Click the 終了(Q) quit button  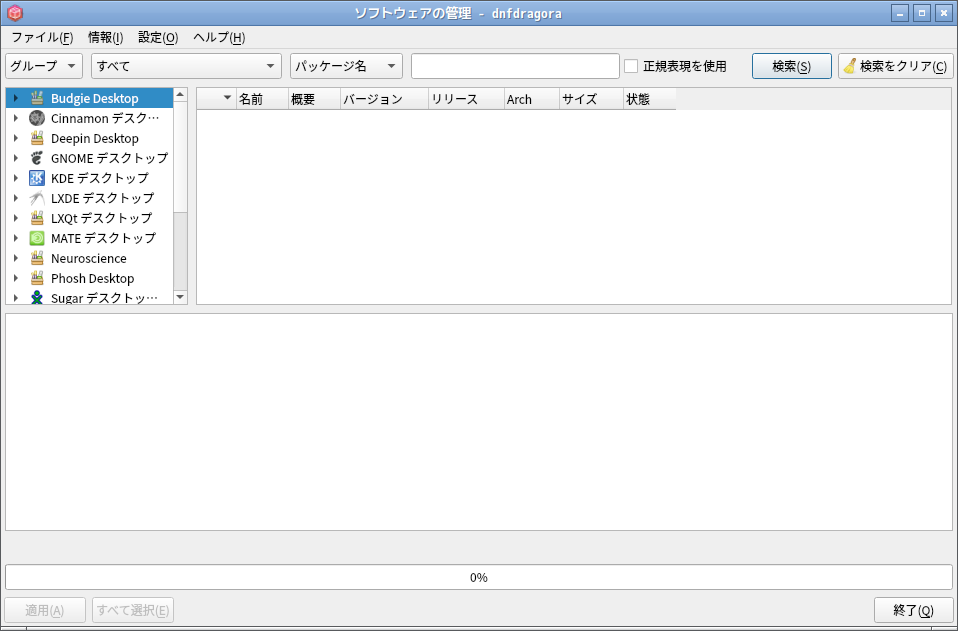[913, 610]
